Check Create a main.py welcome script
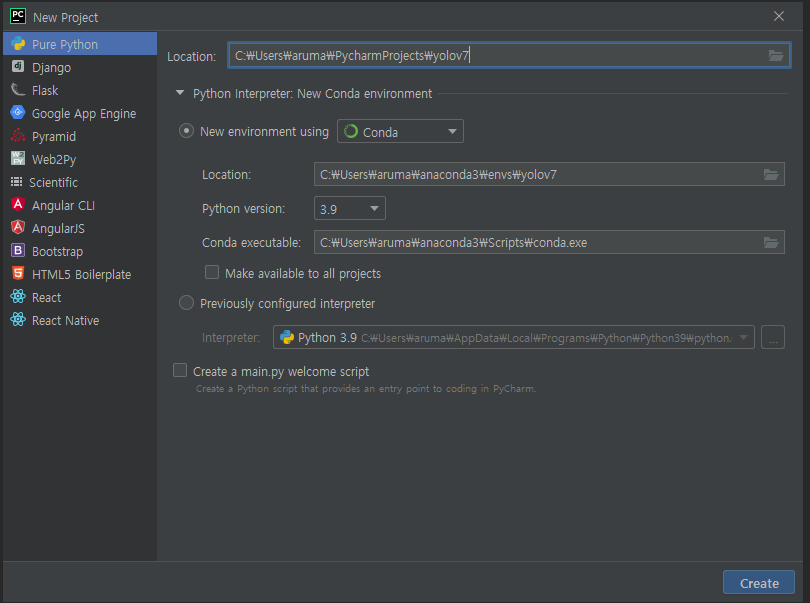Image resolution: width=810 pixels, height=603 pixels. click(180, 371)
